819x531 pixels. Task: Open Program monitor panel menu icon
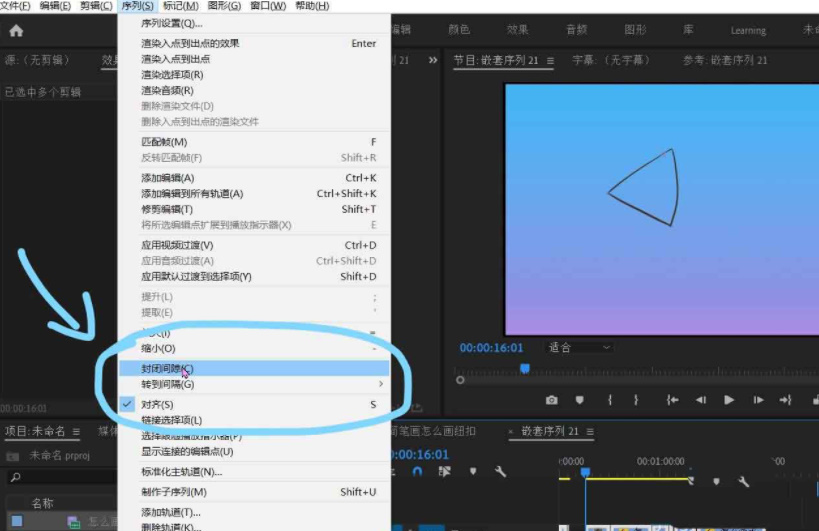[550, 61]
